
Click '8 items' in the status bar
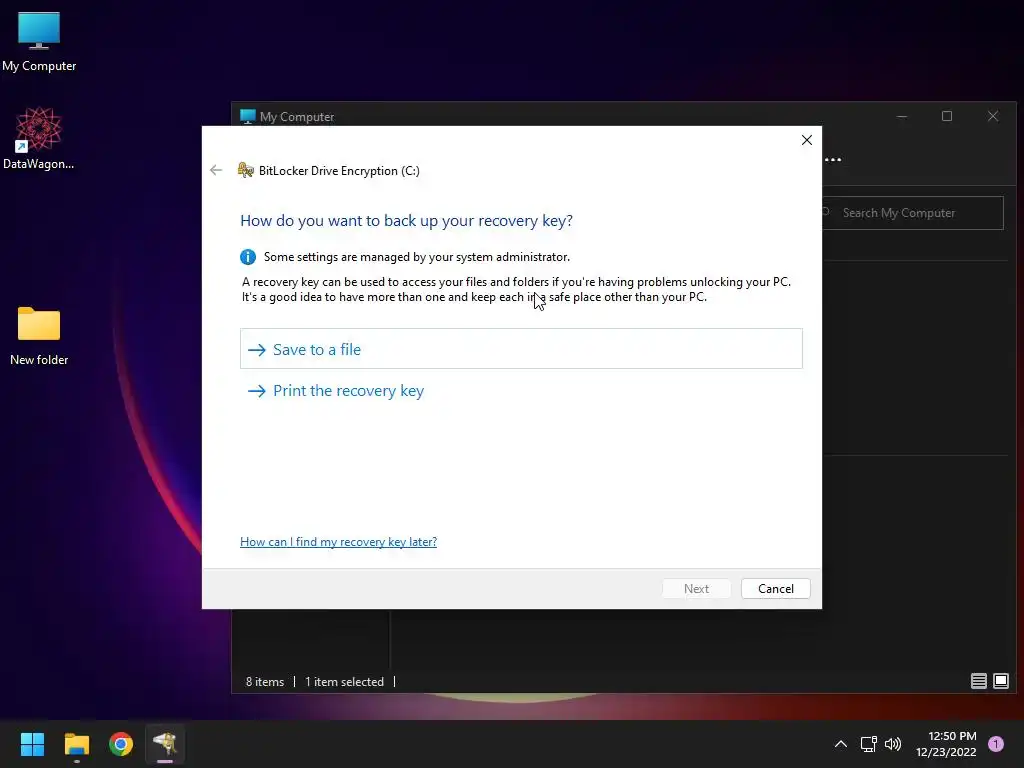pyautogui.click(x=264, y=681)
